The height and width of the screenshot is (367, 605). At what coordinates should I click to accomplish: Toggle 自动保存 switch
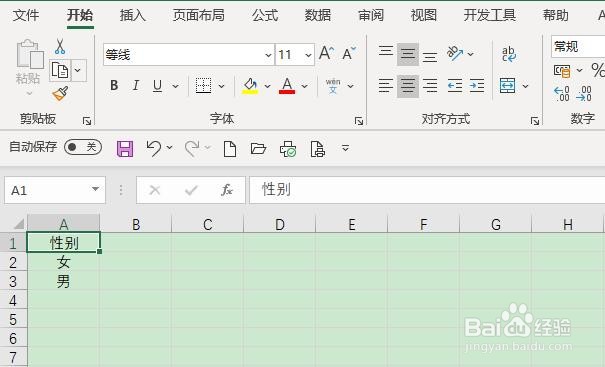click(x=83, y=147)
